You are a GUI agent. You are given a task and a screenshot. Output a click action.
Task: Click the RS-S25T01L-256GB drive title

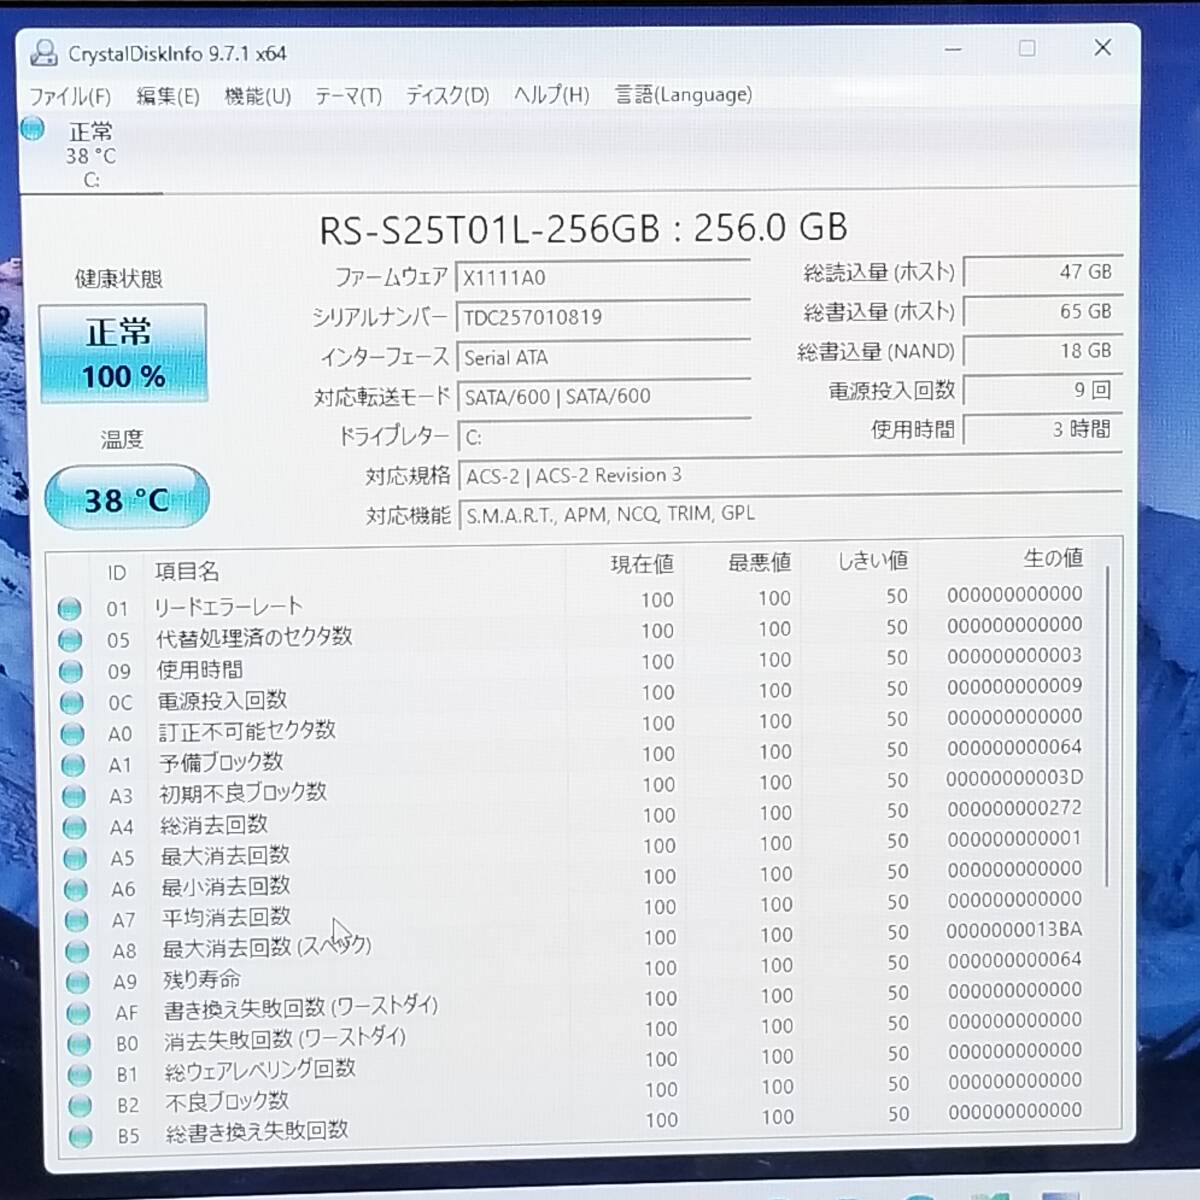pos(583,229)
